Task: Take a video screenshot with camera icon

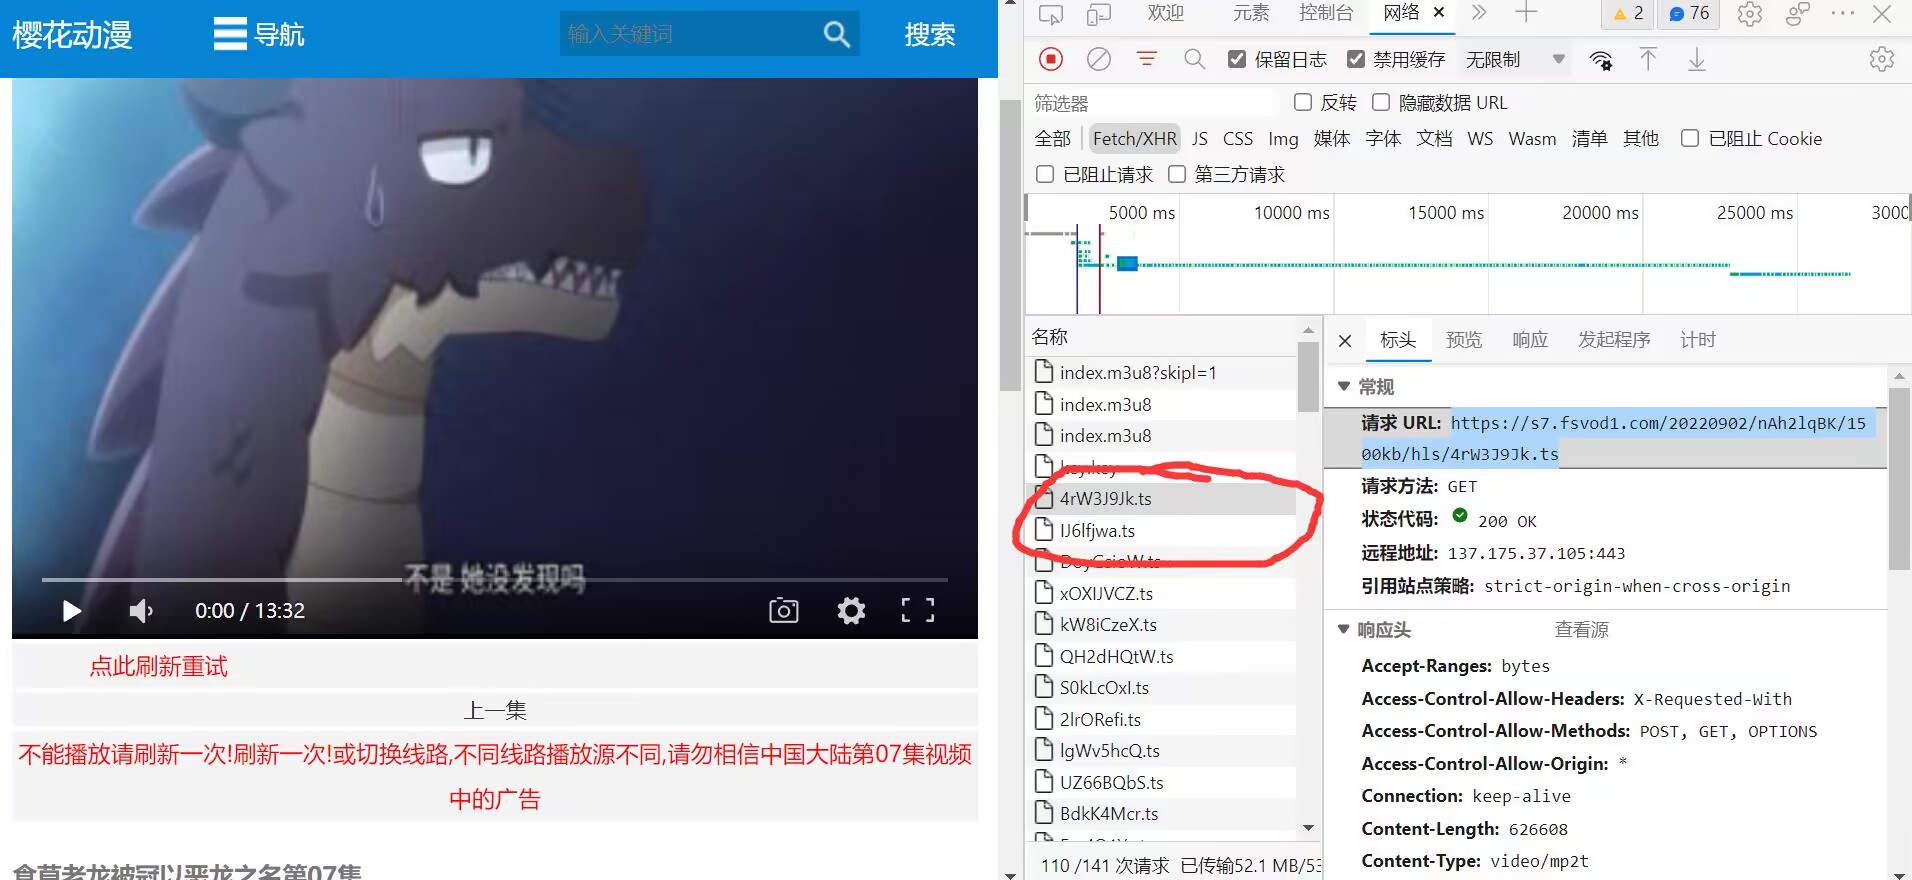Action: (x=783, y=610)
